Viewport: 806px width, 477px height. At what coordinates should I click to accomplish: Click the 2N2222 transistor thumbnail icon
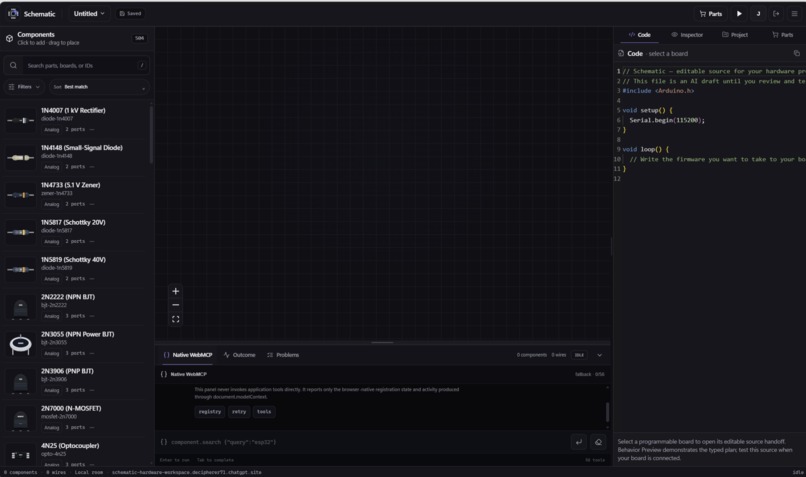click(x=21, y=307)
